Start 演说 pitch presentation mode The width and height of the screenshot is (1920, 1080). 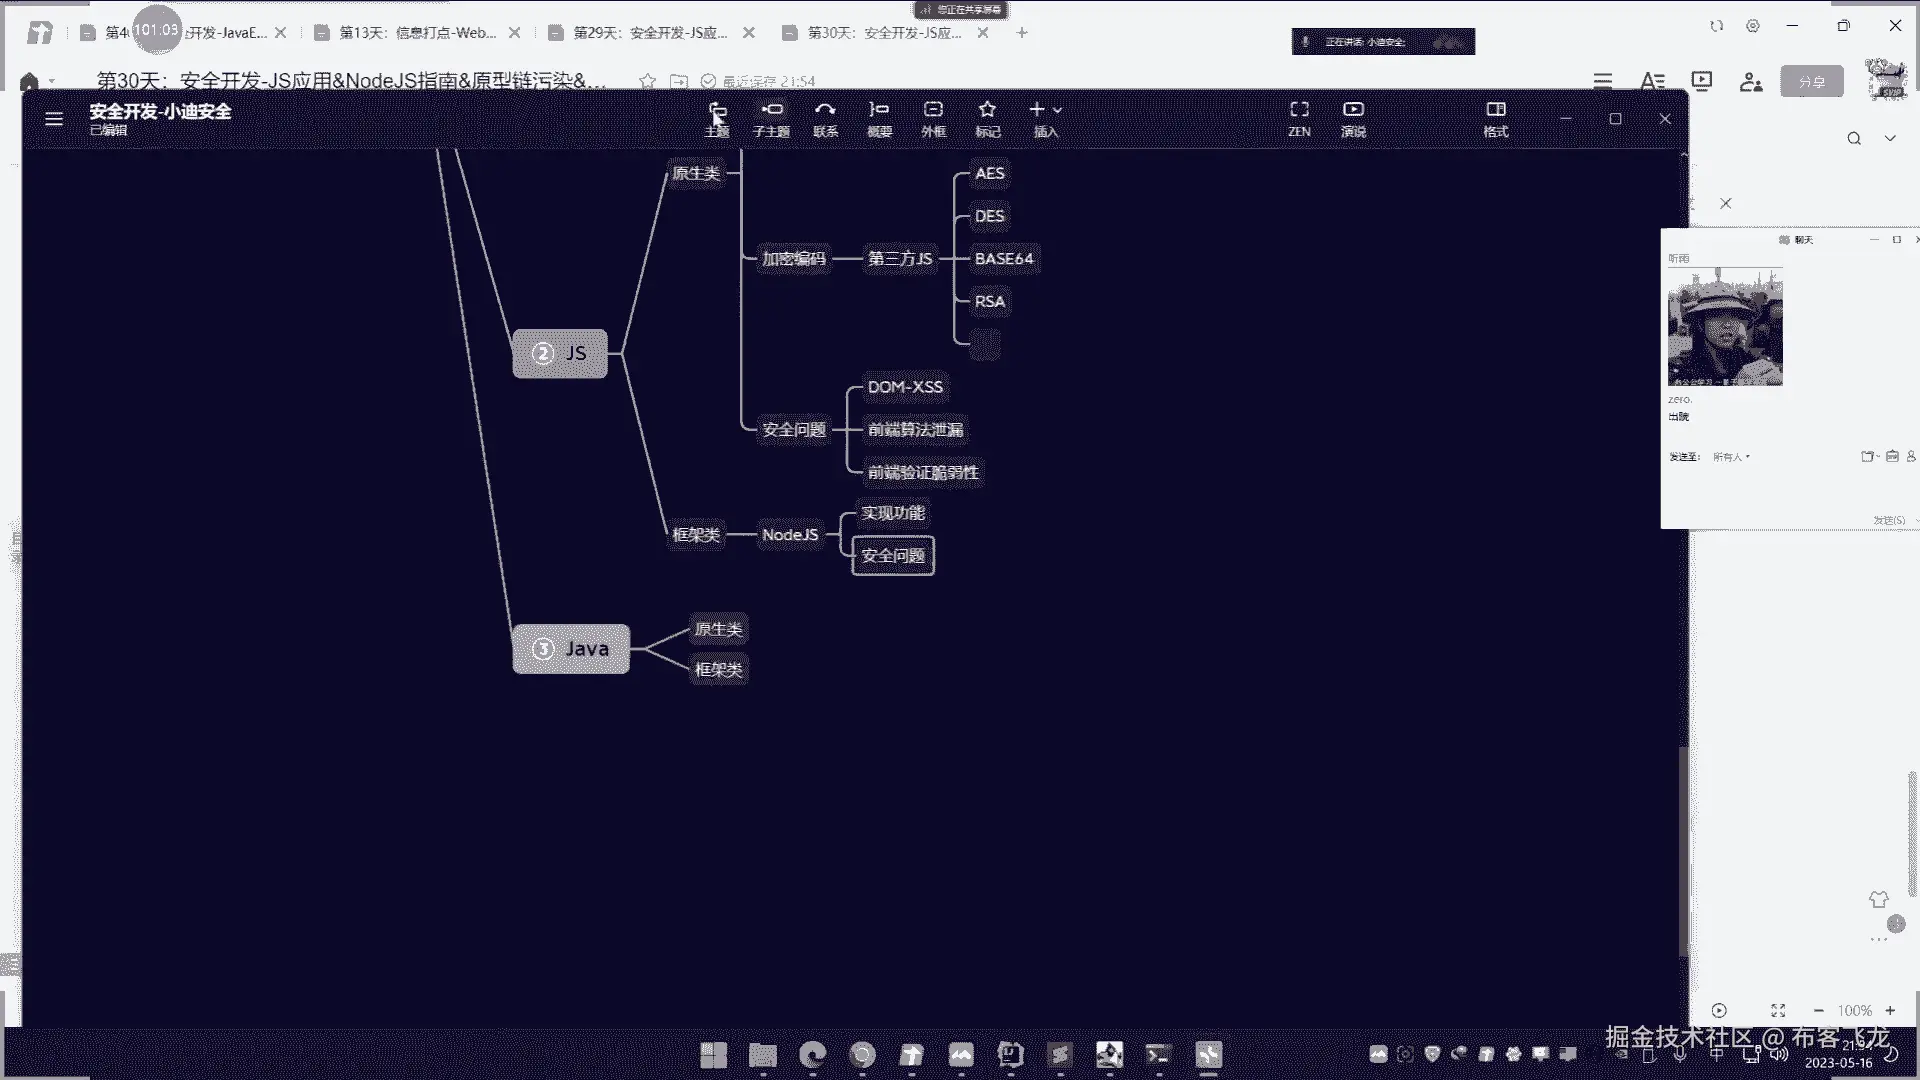pos(1353,117)
